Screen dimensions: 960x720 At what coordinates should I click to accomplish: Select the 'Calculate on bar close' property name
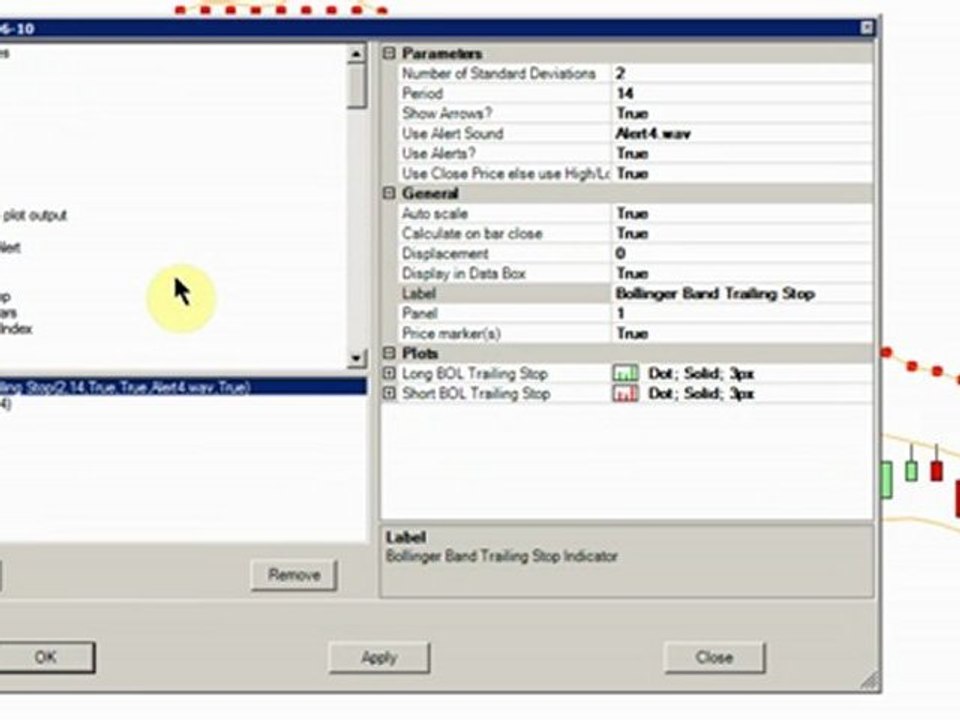(472, 233)
